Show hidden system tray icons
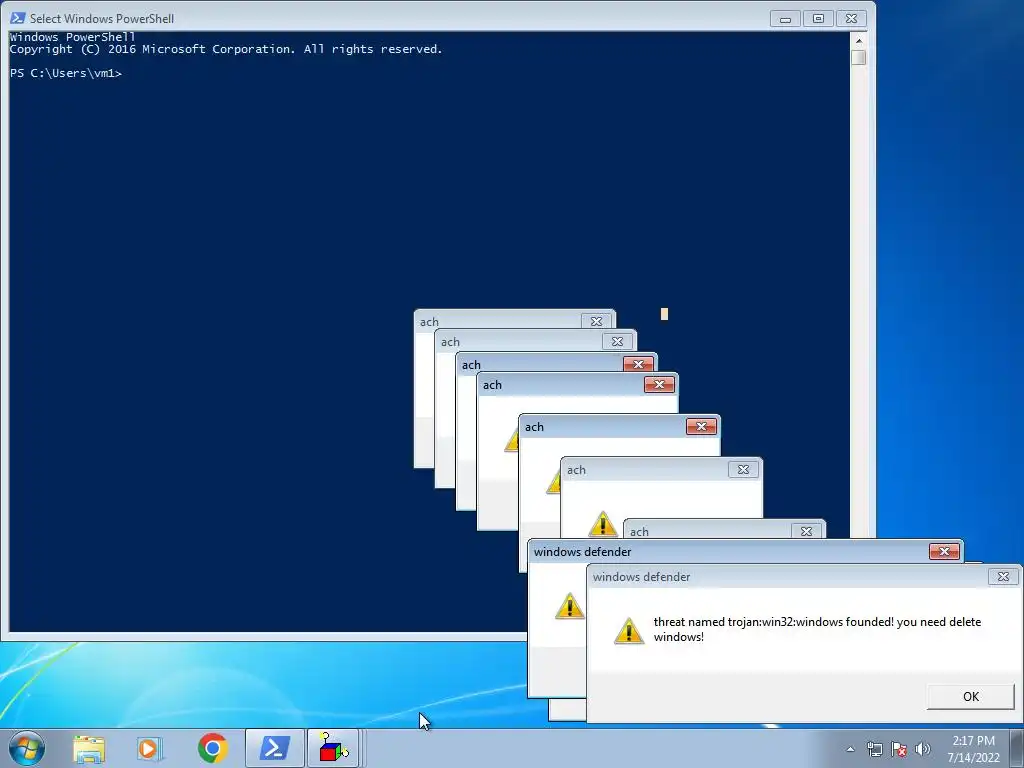Image resolution: width=1024 pixels, height=768 pixels. point(850,749)
